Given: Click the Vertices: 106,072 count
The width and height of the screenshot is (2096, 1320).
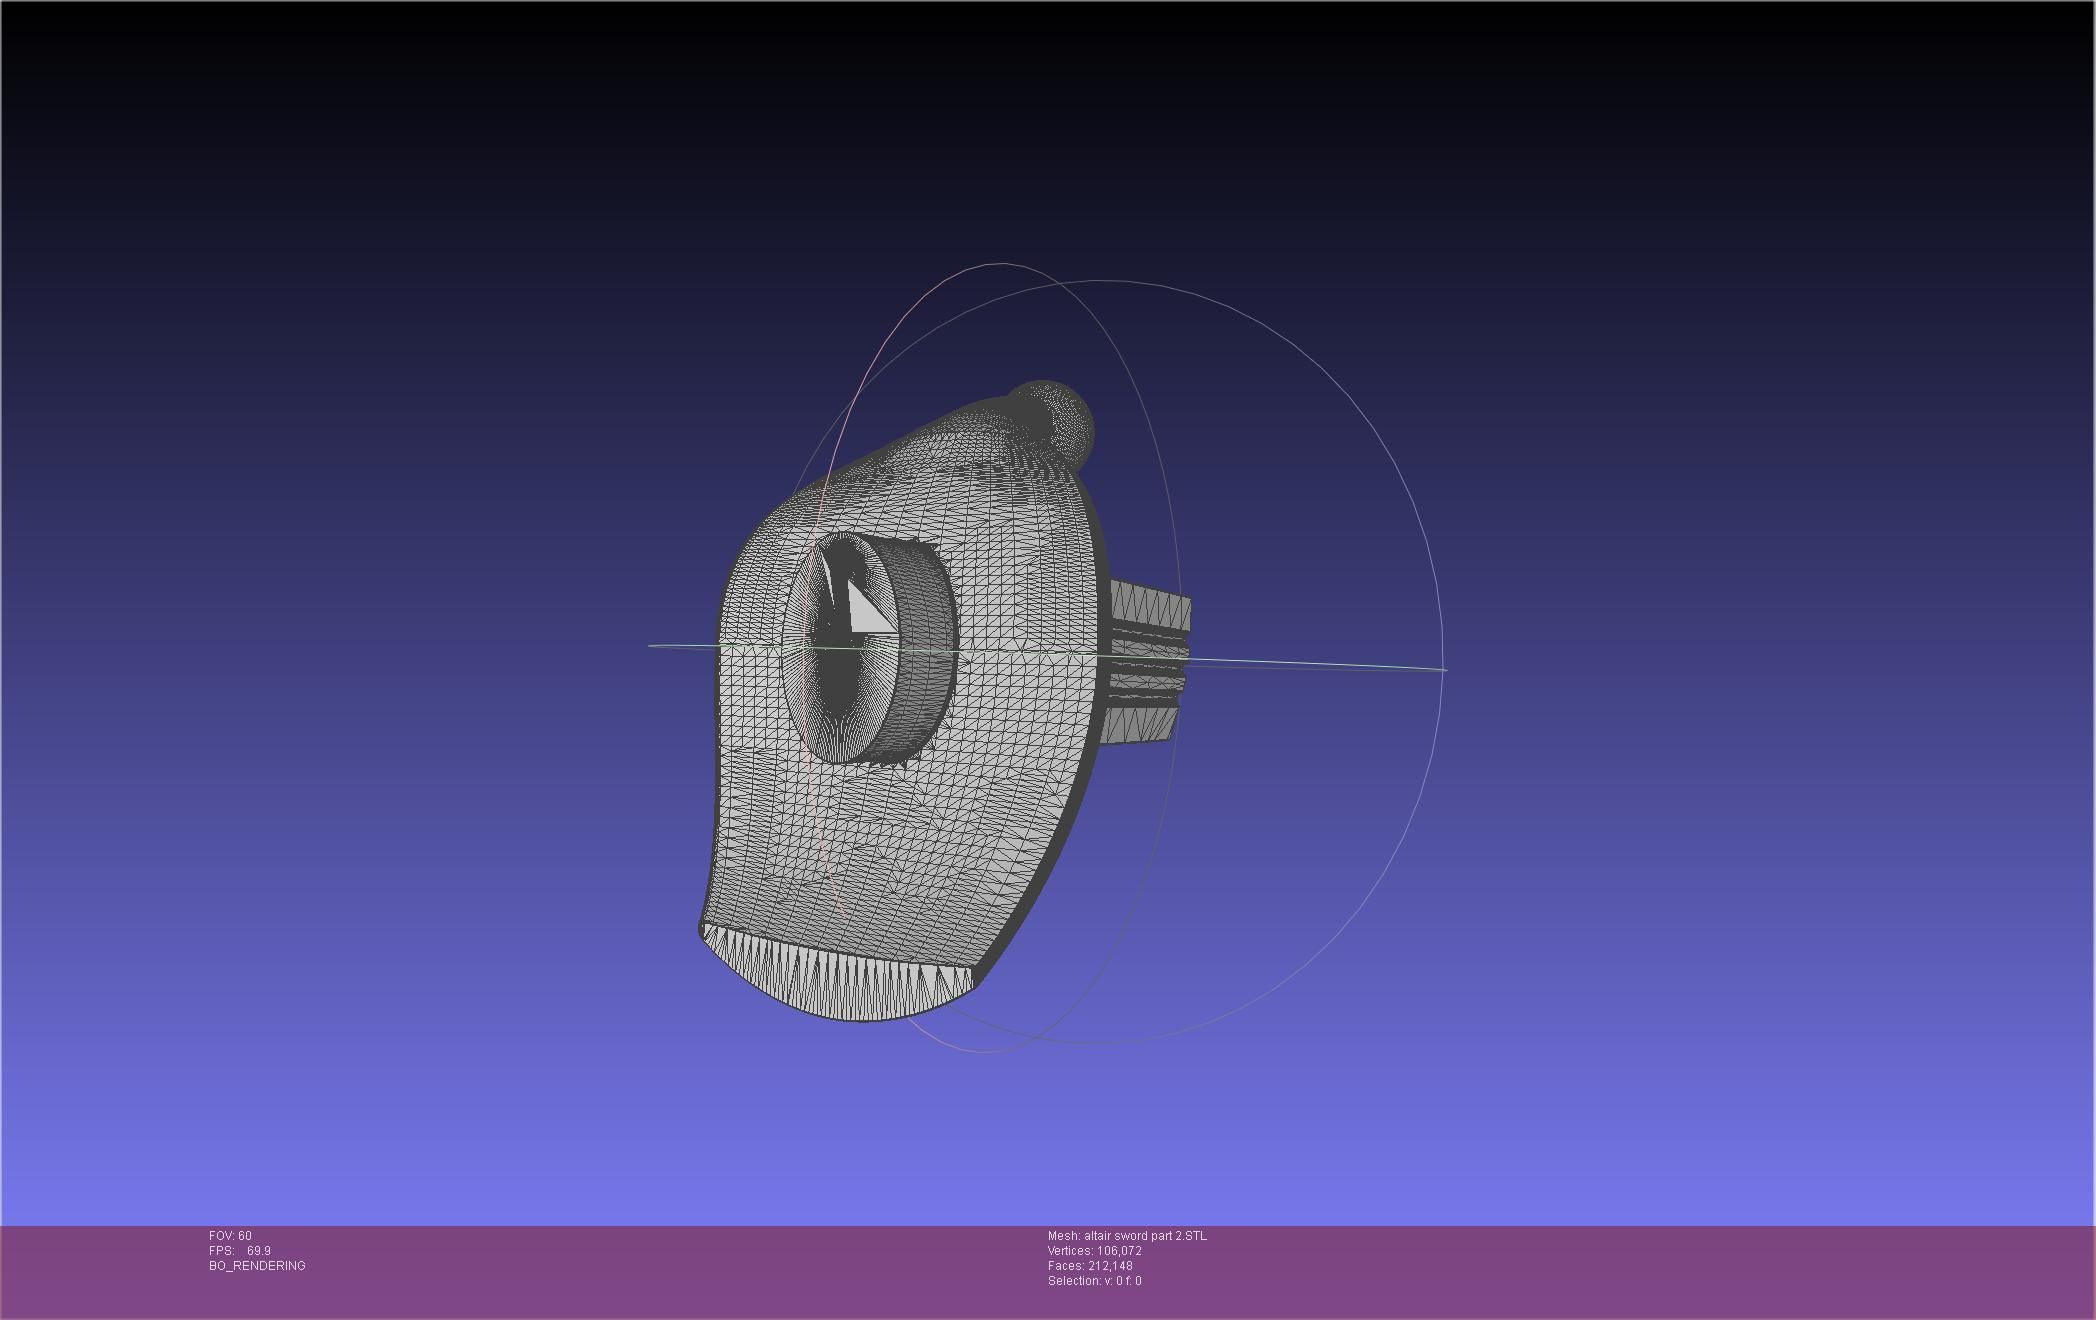Looking at the screenshot, I should (x=1094, y=1251).
